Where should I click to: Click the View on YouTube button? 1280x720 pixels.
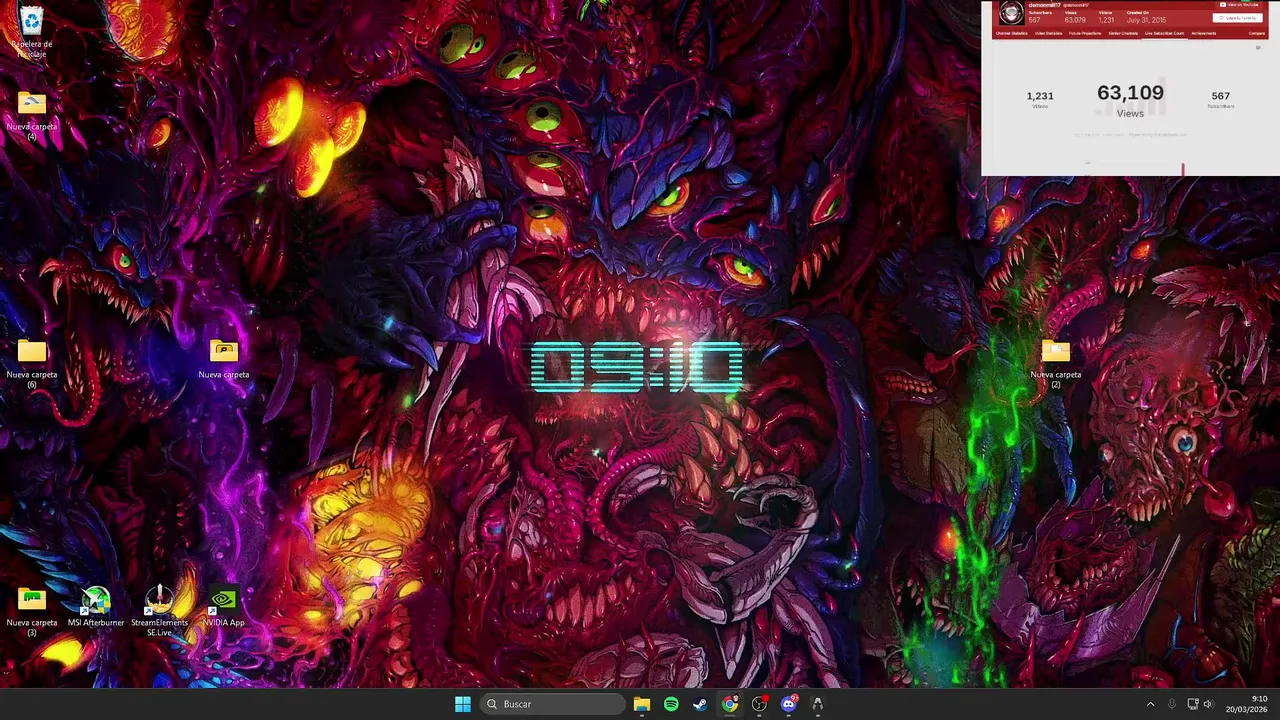point(1239,6)
